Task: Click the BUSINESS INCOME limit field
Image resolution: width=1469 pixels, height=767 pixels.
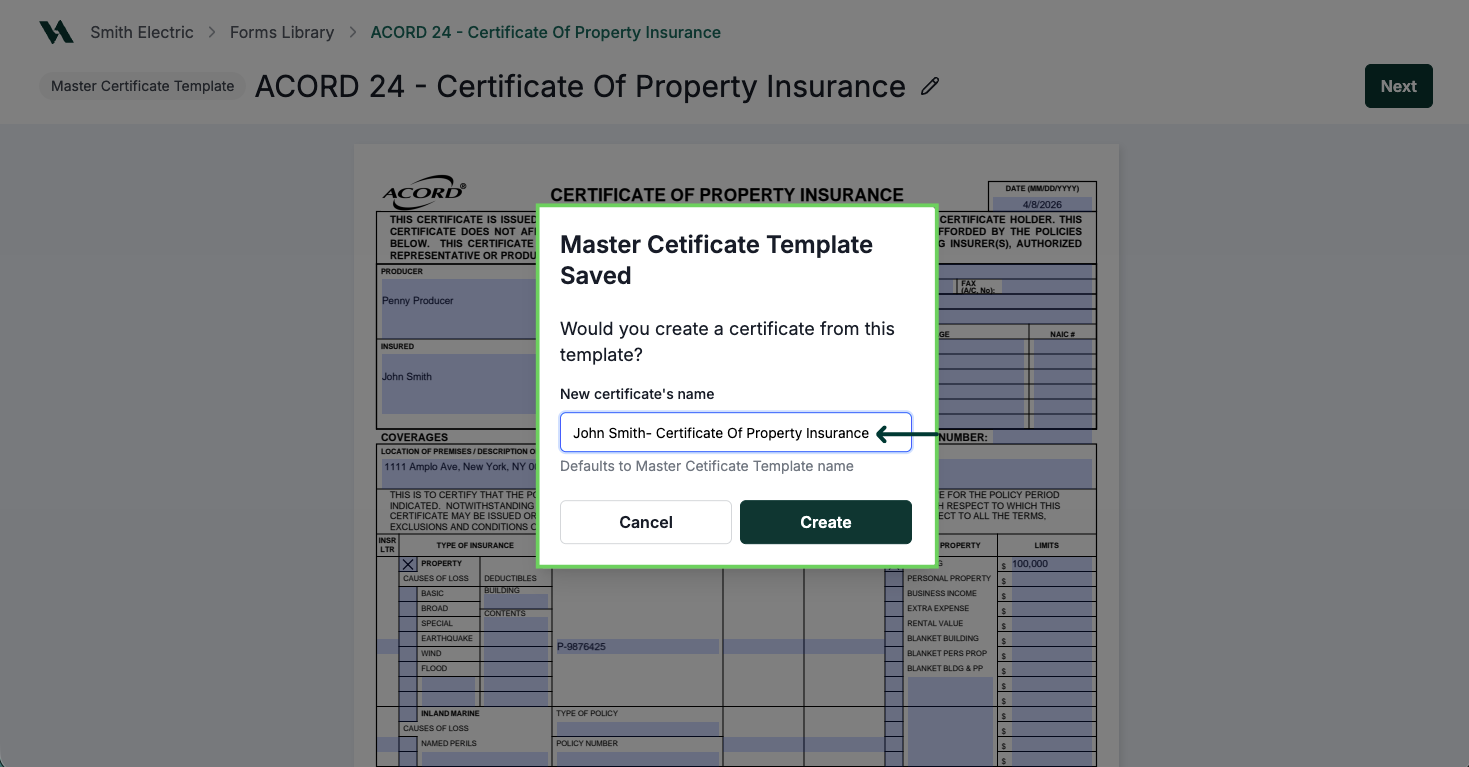Action: tap(1053, 594)
